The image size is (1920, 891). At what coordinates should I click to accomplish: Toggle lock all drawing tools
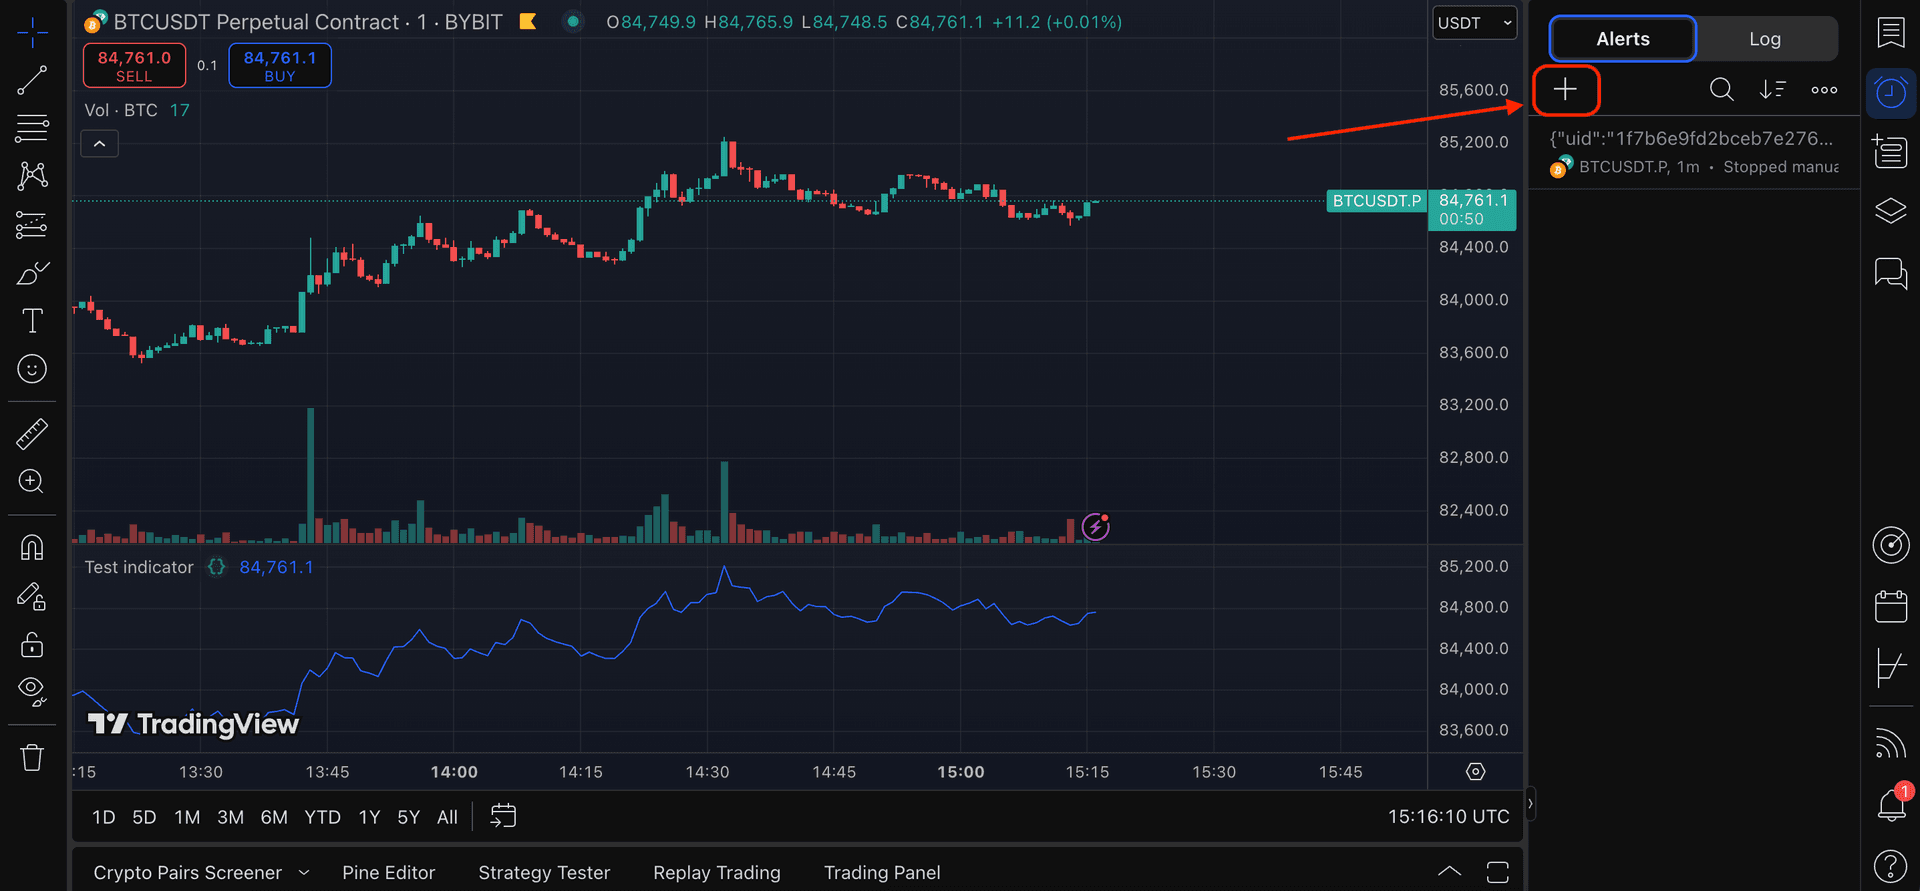tap(32, 645)
